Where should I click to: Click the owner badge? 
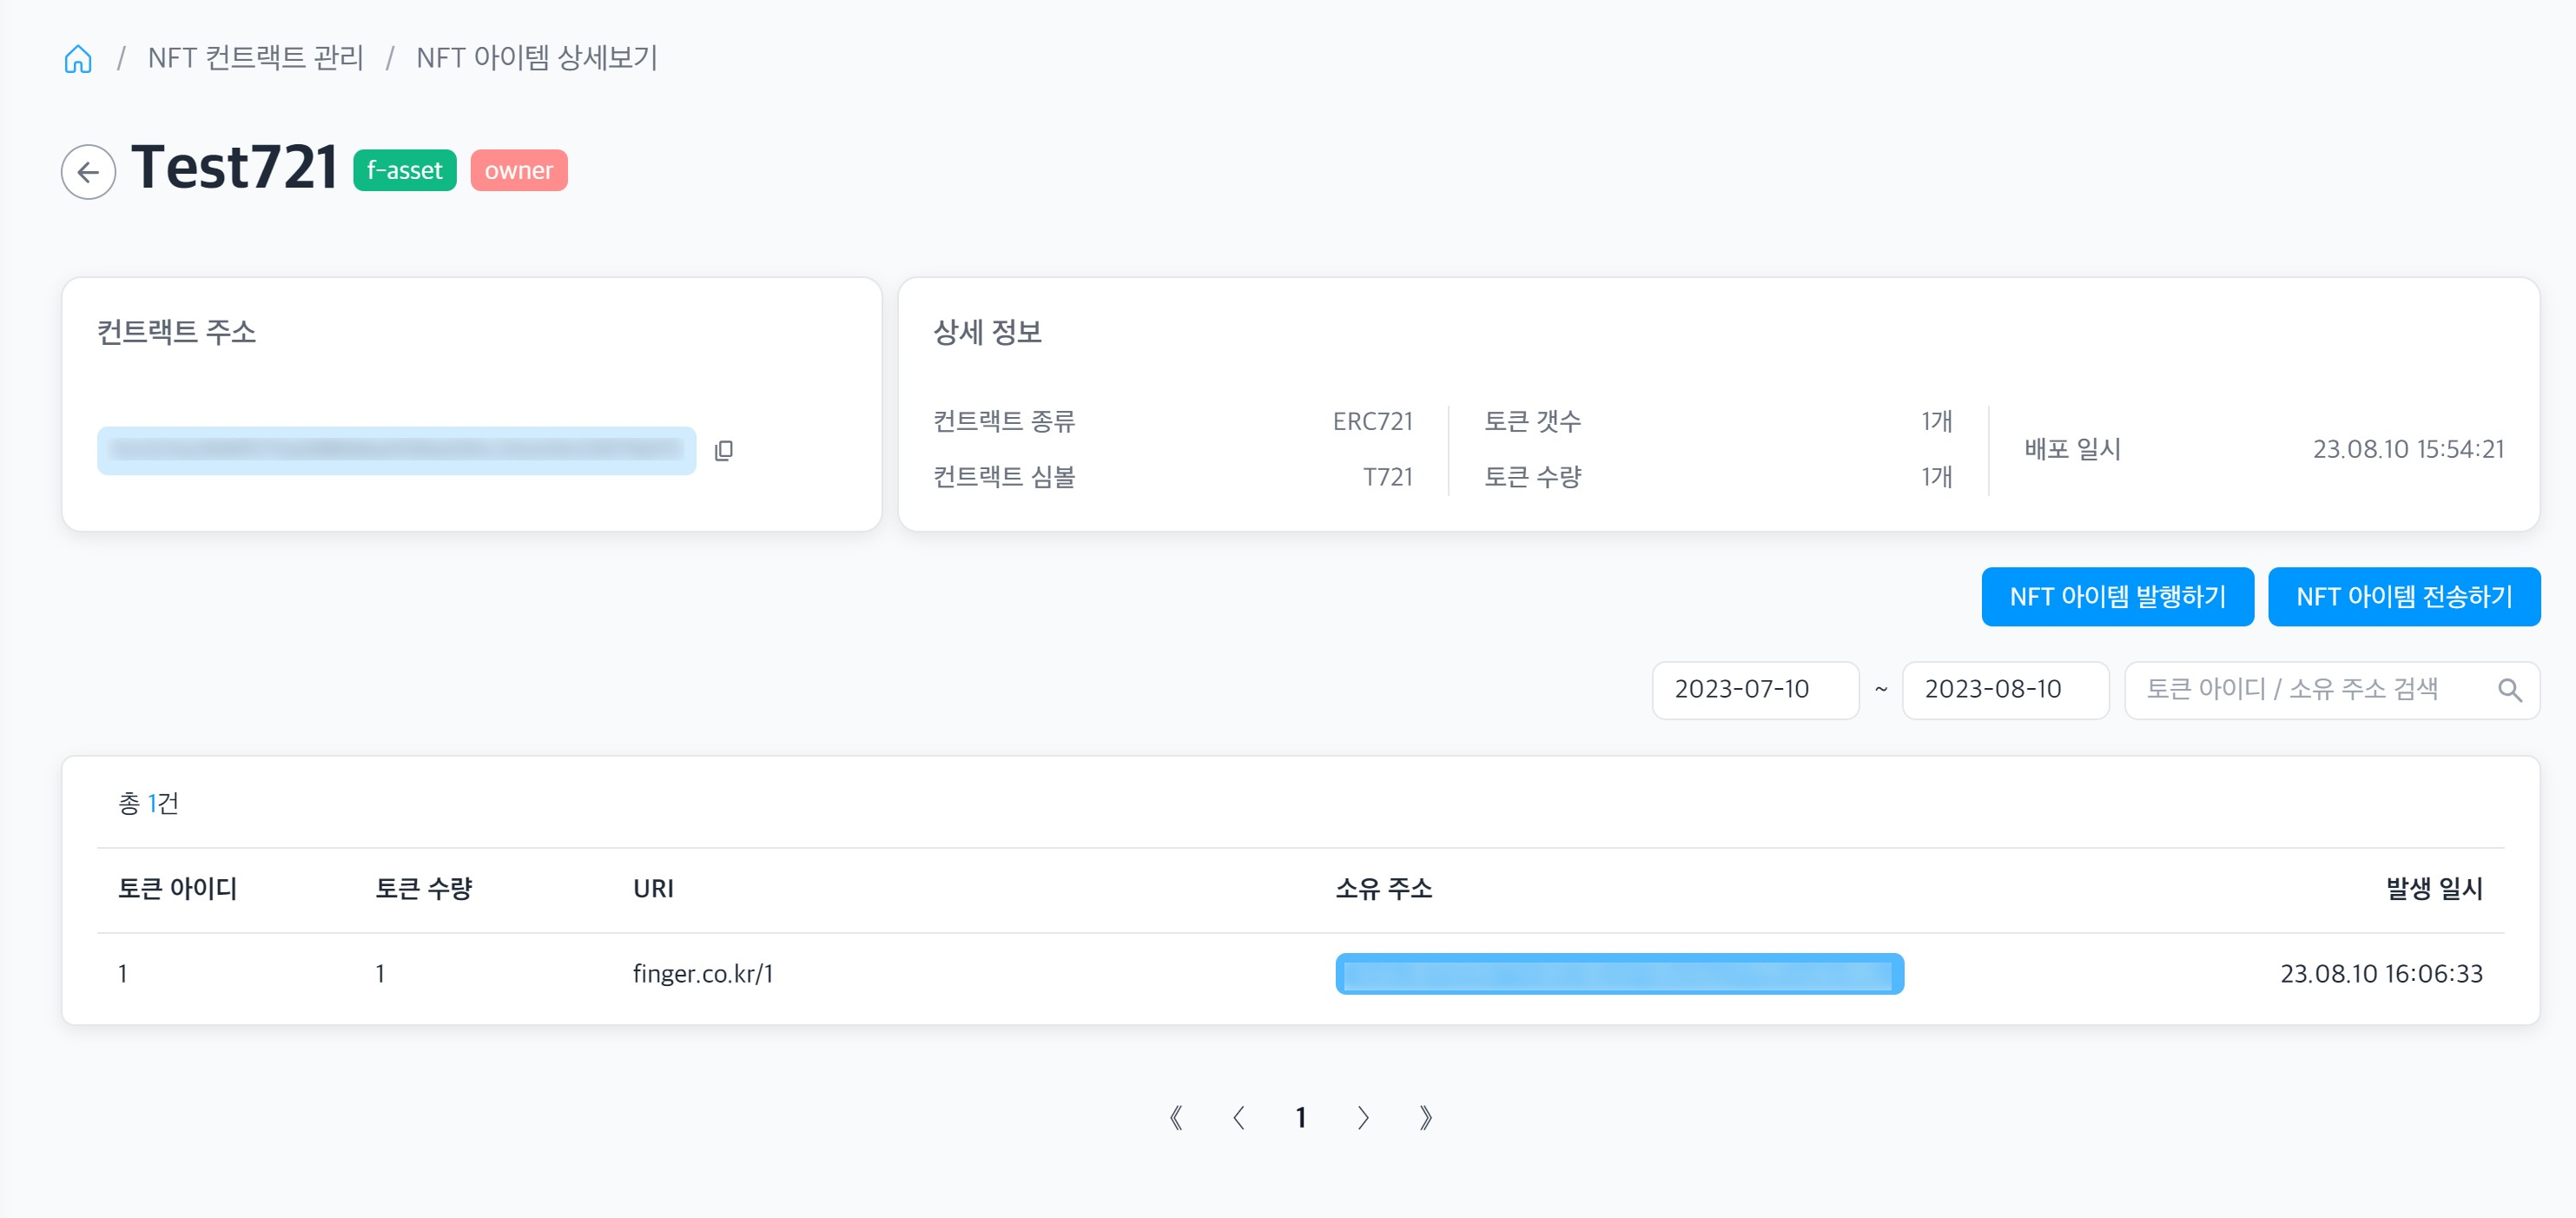coord(519,170)
